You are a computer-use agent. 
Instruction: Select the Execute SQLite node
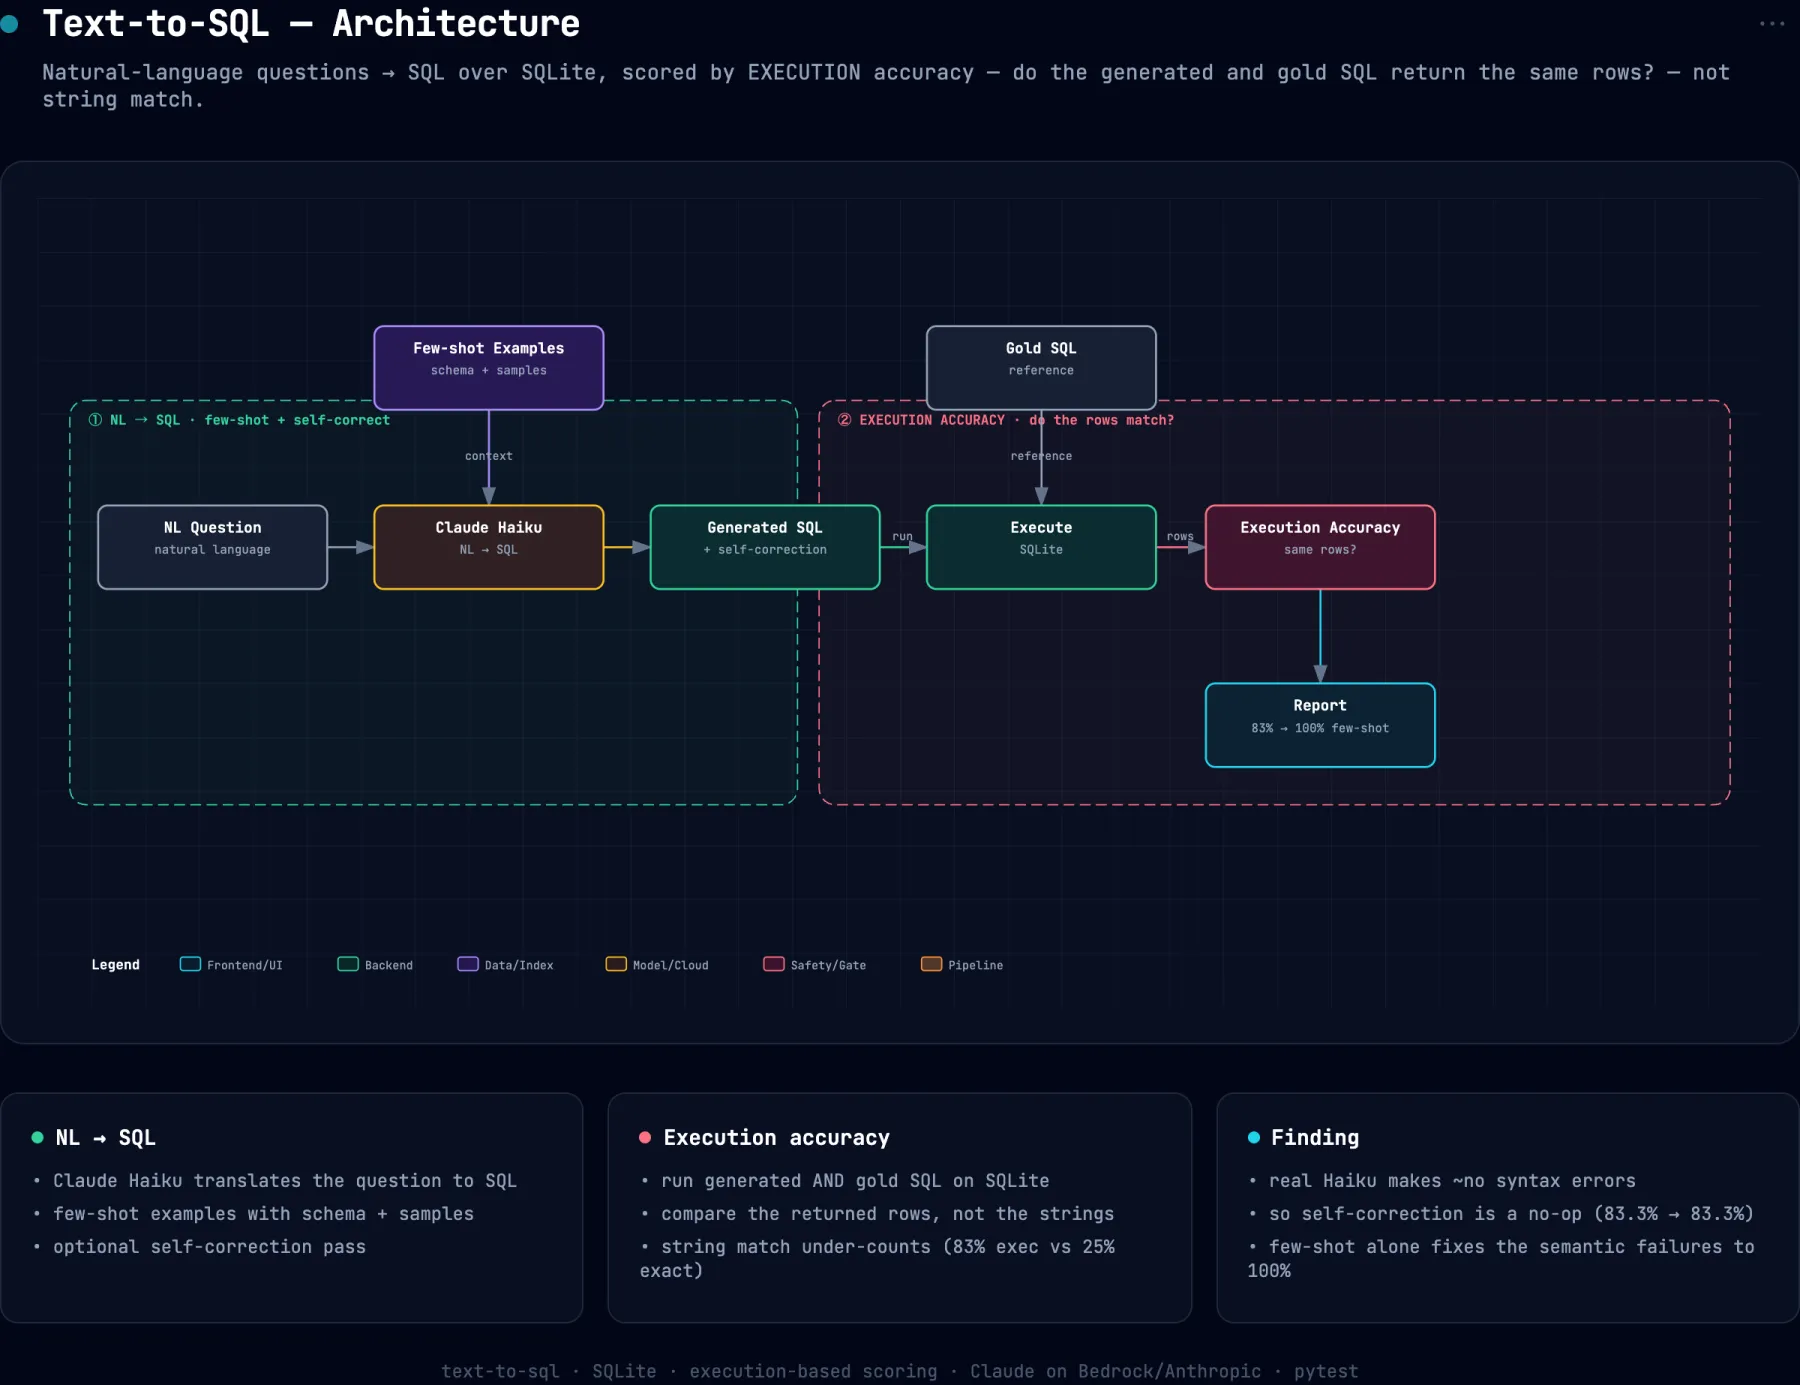(x=1041, y=547)
